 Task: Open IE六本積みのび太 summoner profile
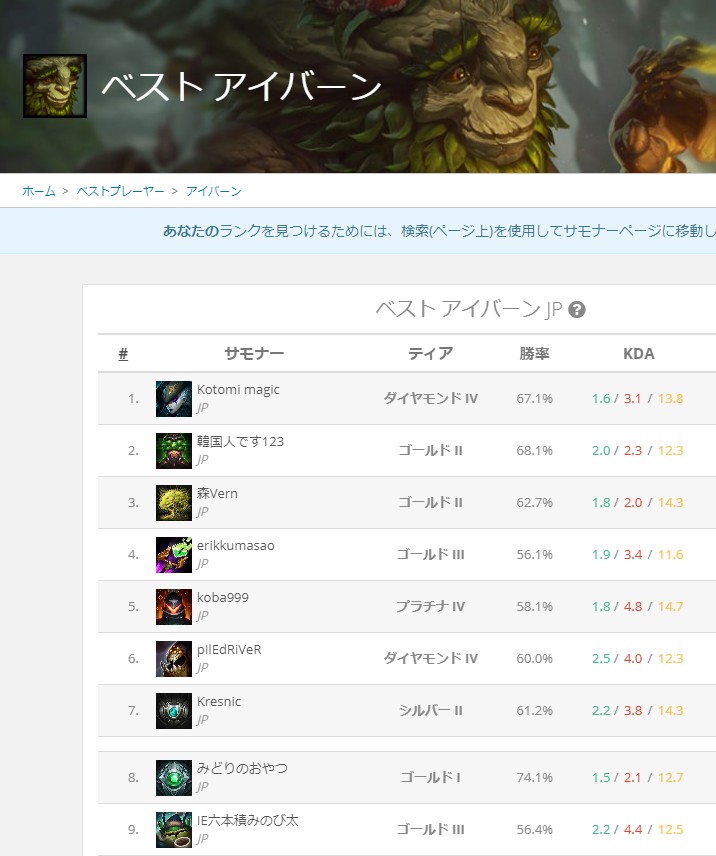click(x=248, y=821)
